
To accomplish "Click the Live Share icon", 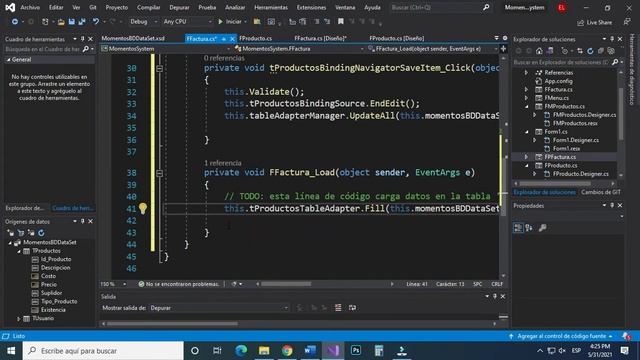I will [x=580, y=22].
